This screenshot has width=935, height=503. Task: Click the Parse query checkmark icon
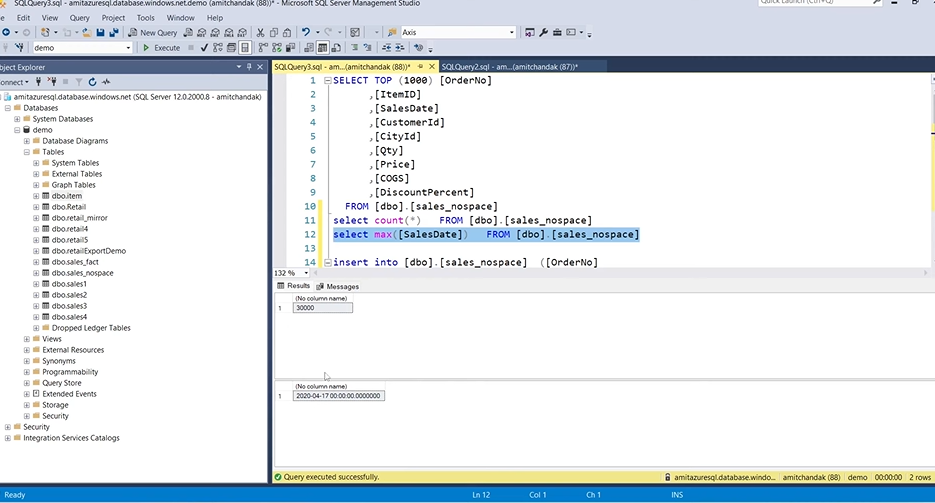[204, 48]
